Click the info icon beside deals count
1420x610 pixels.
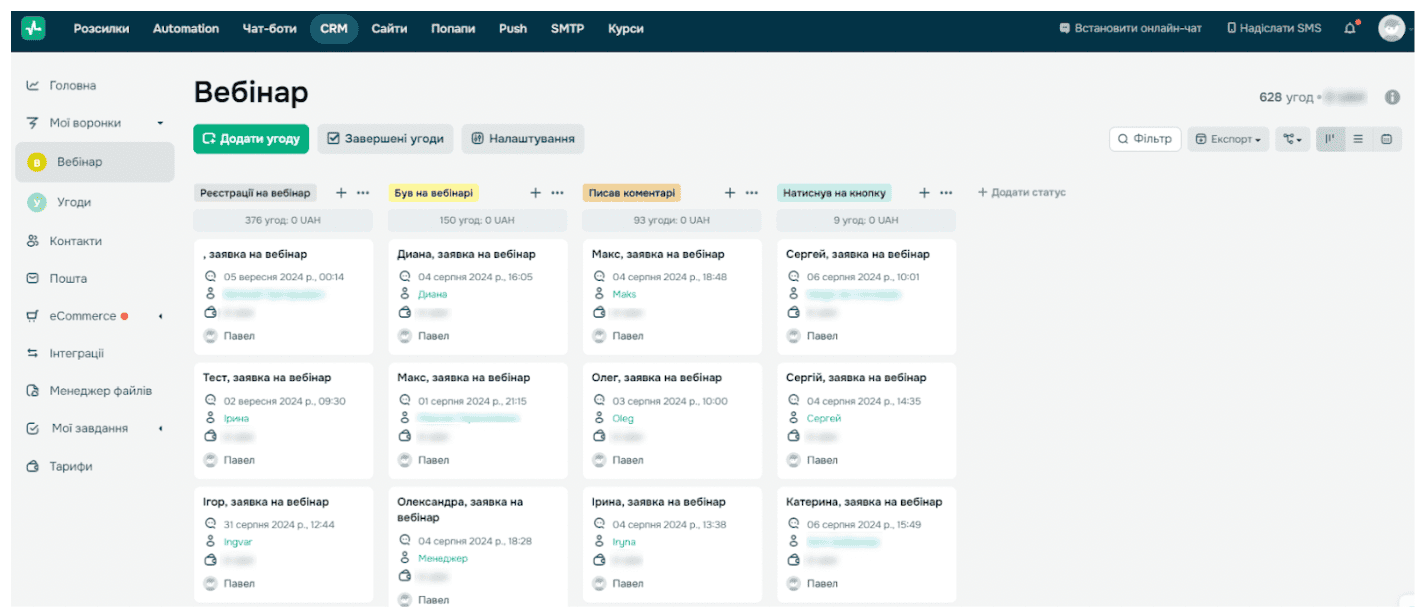pyautogui.click(x=1391, y=97)
